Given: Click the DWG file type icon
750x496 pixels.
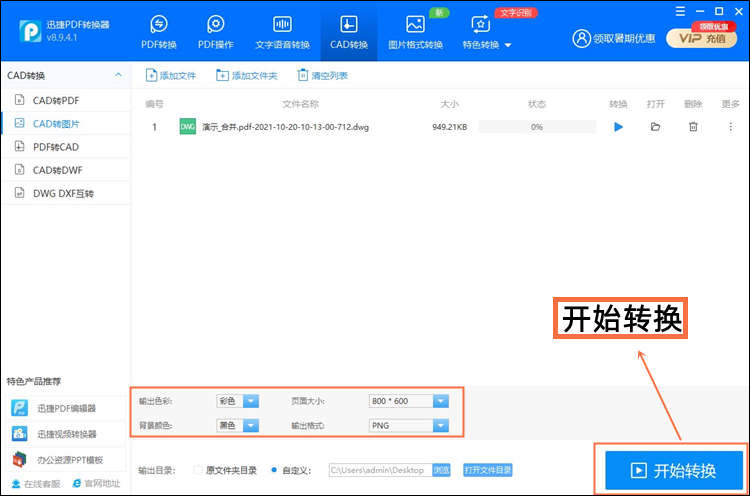Looking at the screenshot, I should point(188,127).
